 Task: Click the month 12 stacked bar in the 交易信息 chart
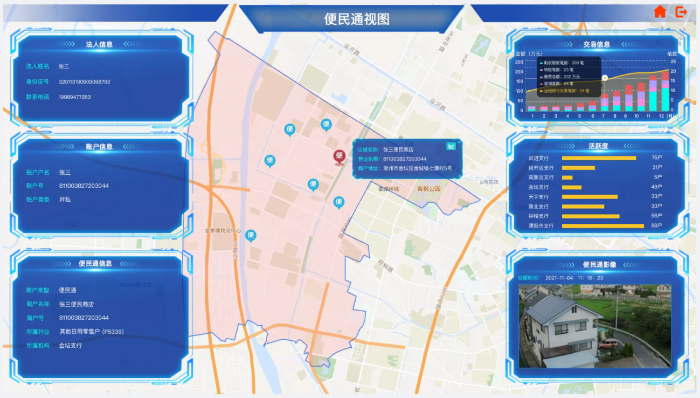(665, 91)
